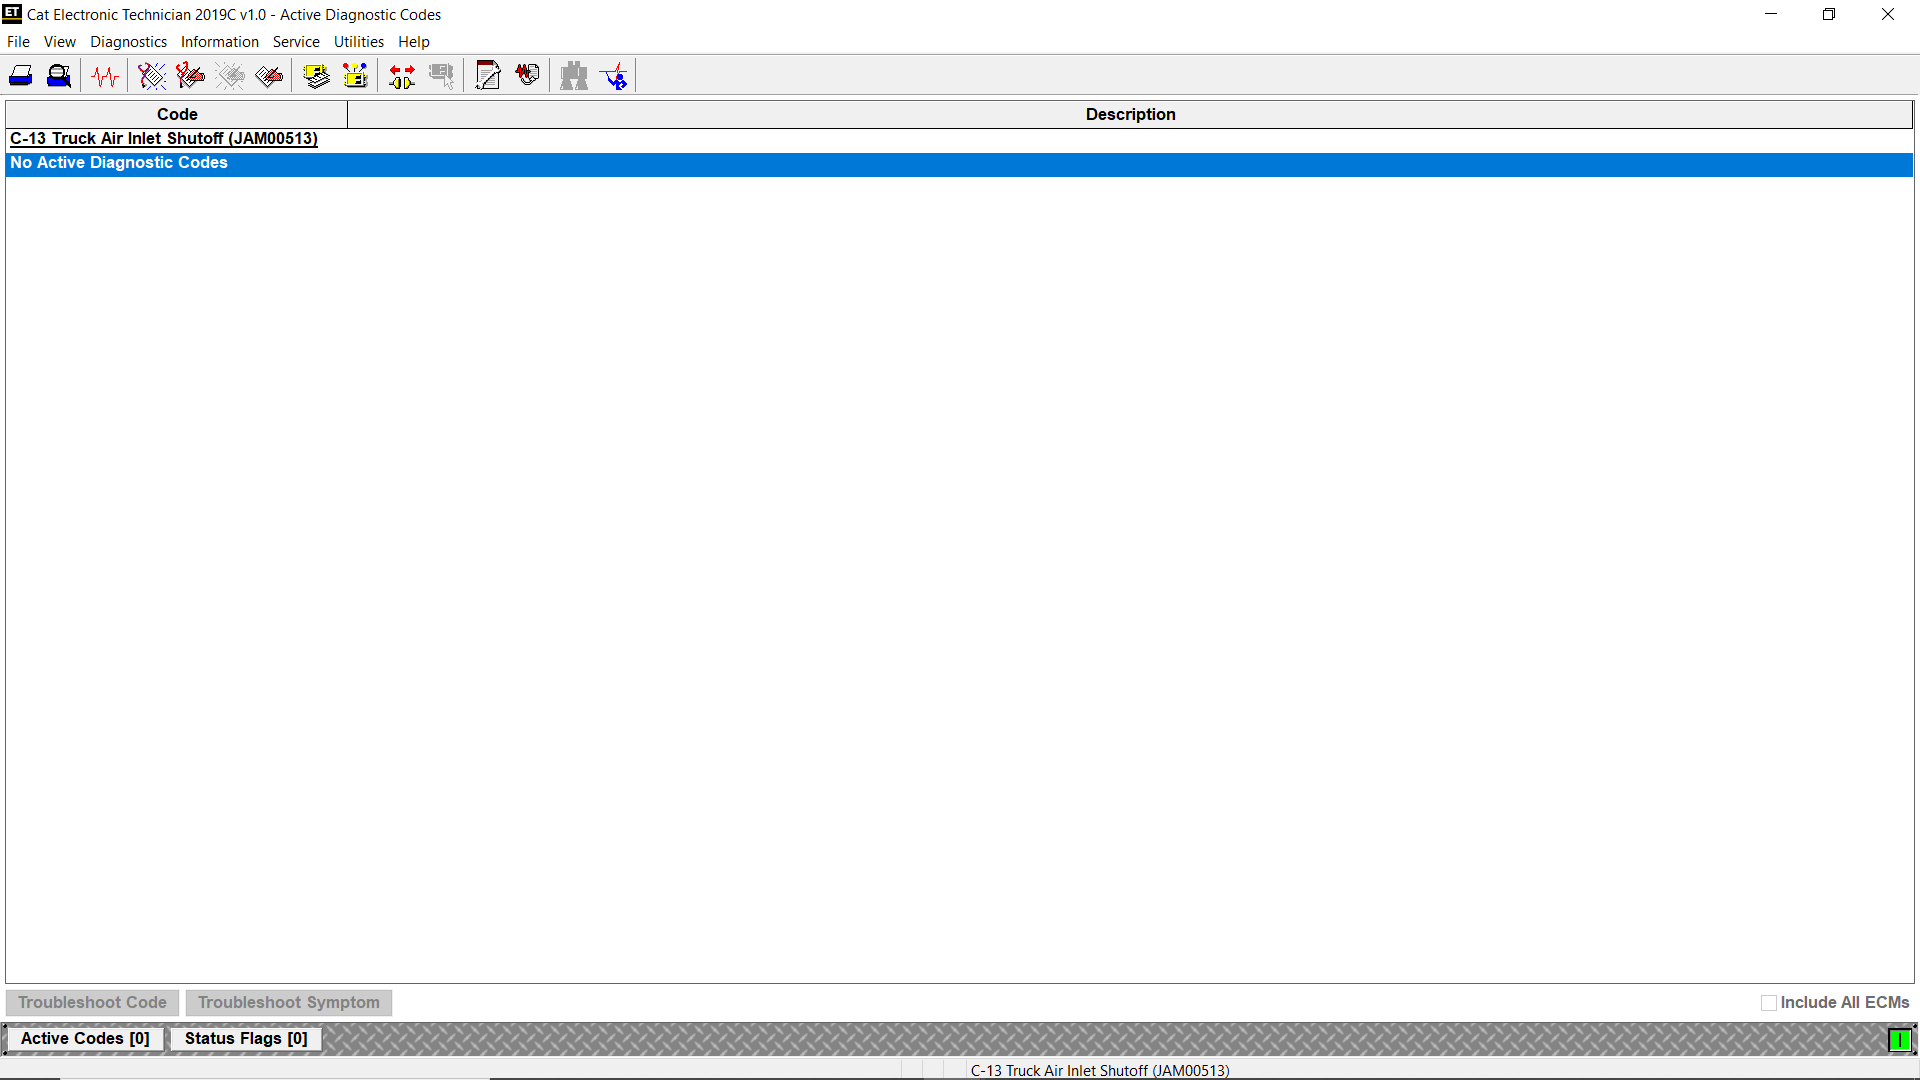Open the Configuration tool icon
The width and height of the screenshot is (1920, 1080).
click(x=355, y=76)
